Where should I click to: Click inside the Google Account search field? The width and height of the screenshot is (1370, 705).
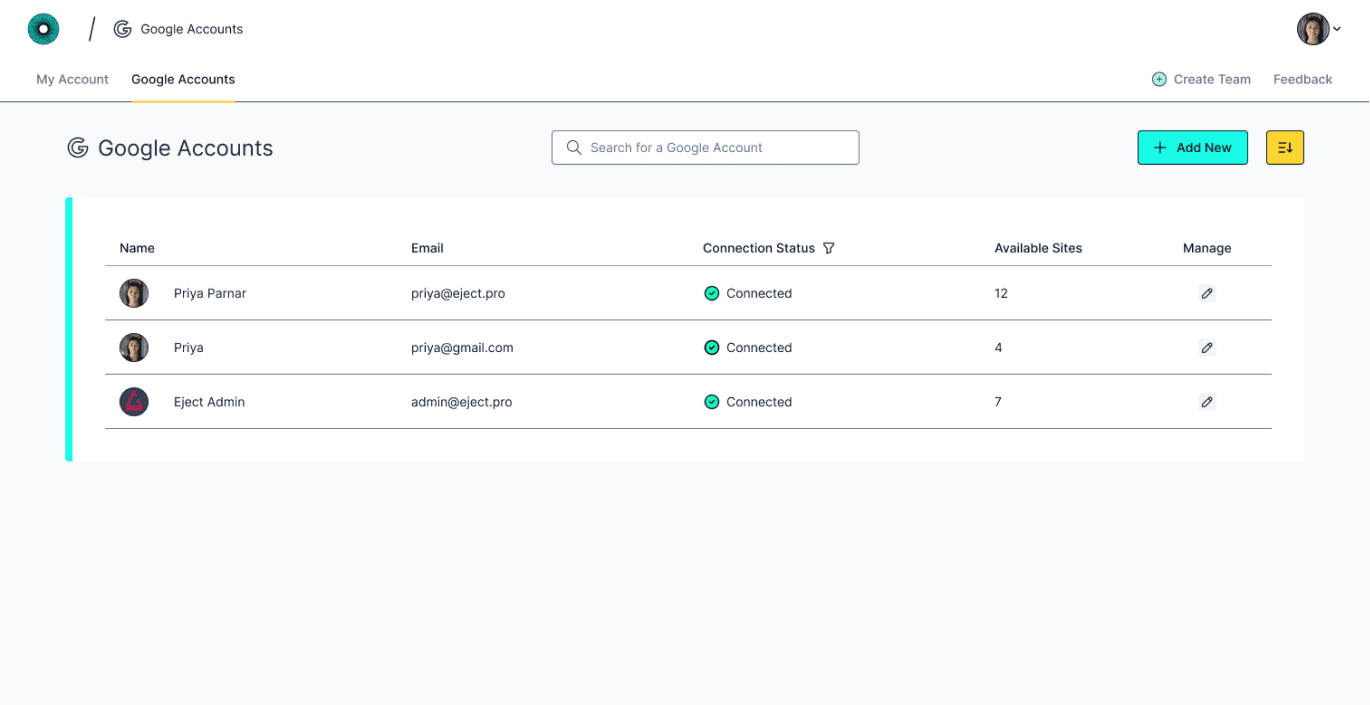[x=705, y=147]
